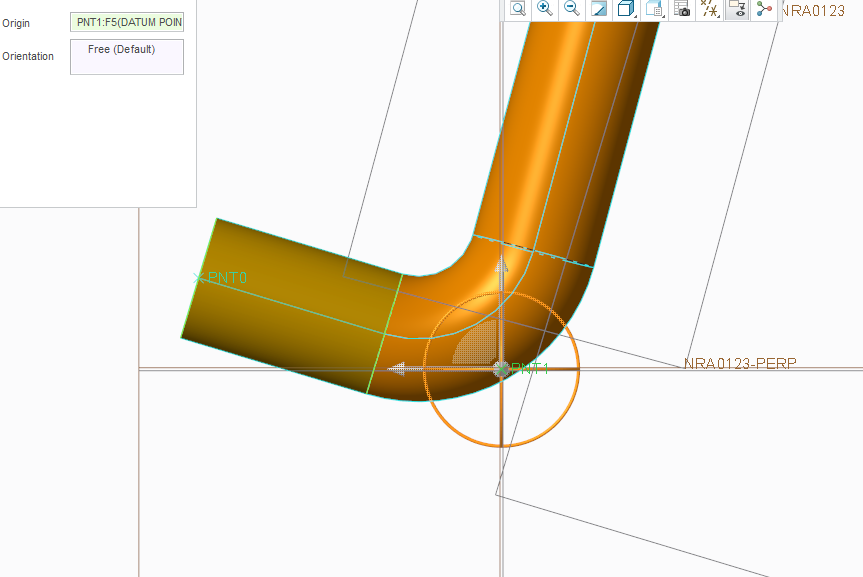
Task: Click the Refit view icon
Action: coord(518,9)
